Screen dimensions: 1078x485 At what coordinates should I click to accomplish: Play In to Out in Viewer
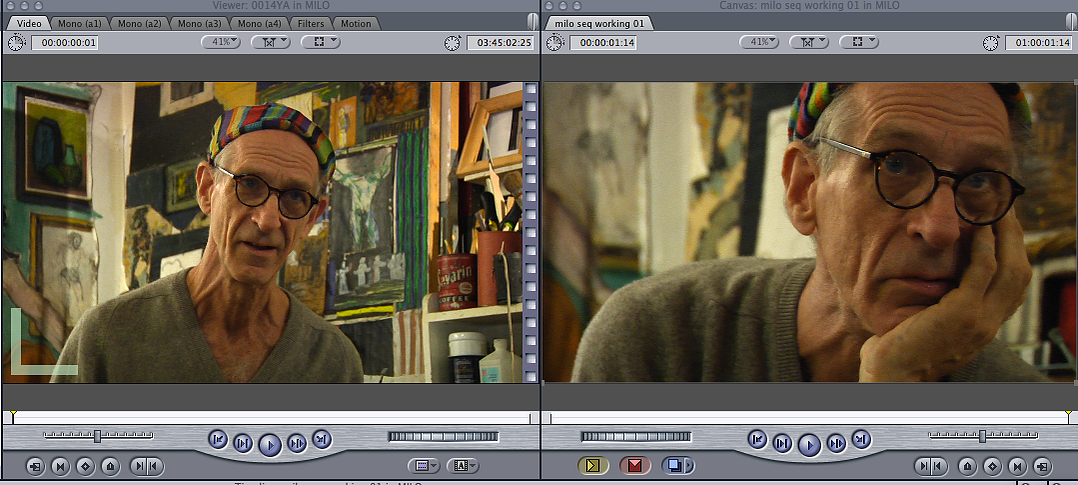coord(243,443)
